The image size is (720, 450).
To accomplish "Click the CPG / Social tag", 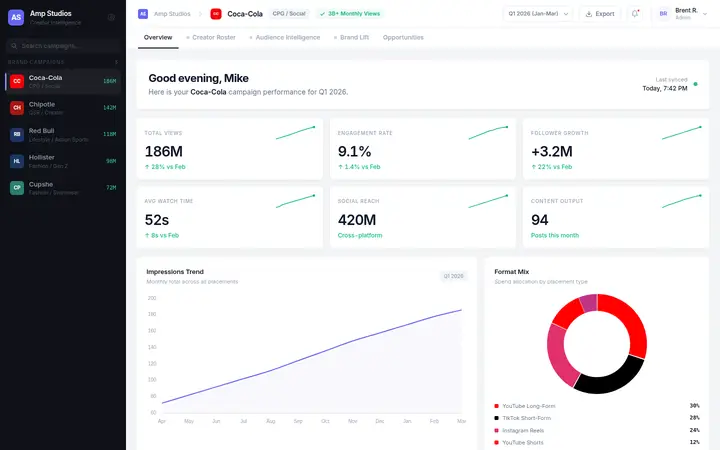I will [289, 14].
